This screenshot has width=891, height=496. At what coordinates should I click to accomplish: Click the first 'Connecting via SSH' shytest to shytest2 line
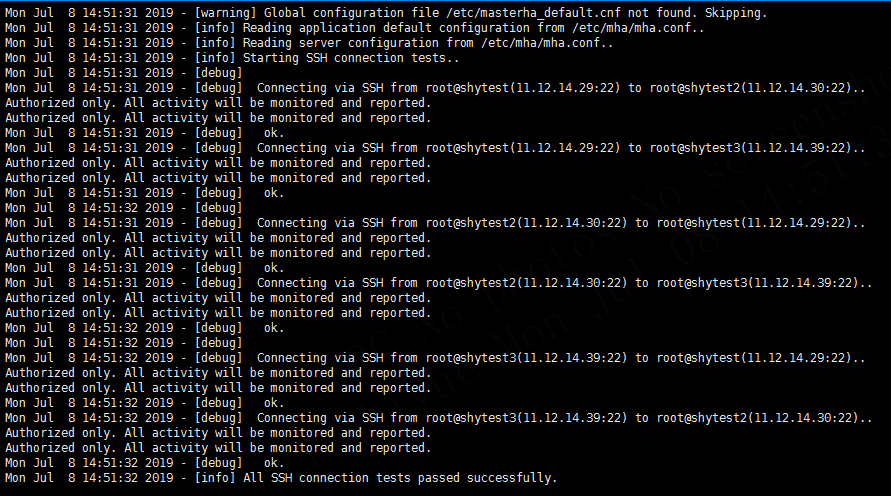[435, 87]
